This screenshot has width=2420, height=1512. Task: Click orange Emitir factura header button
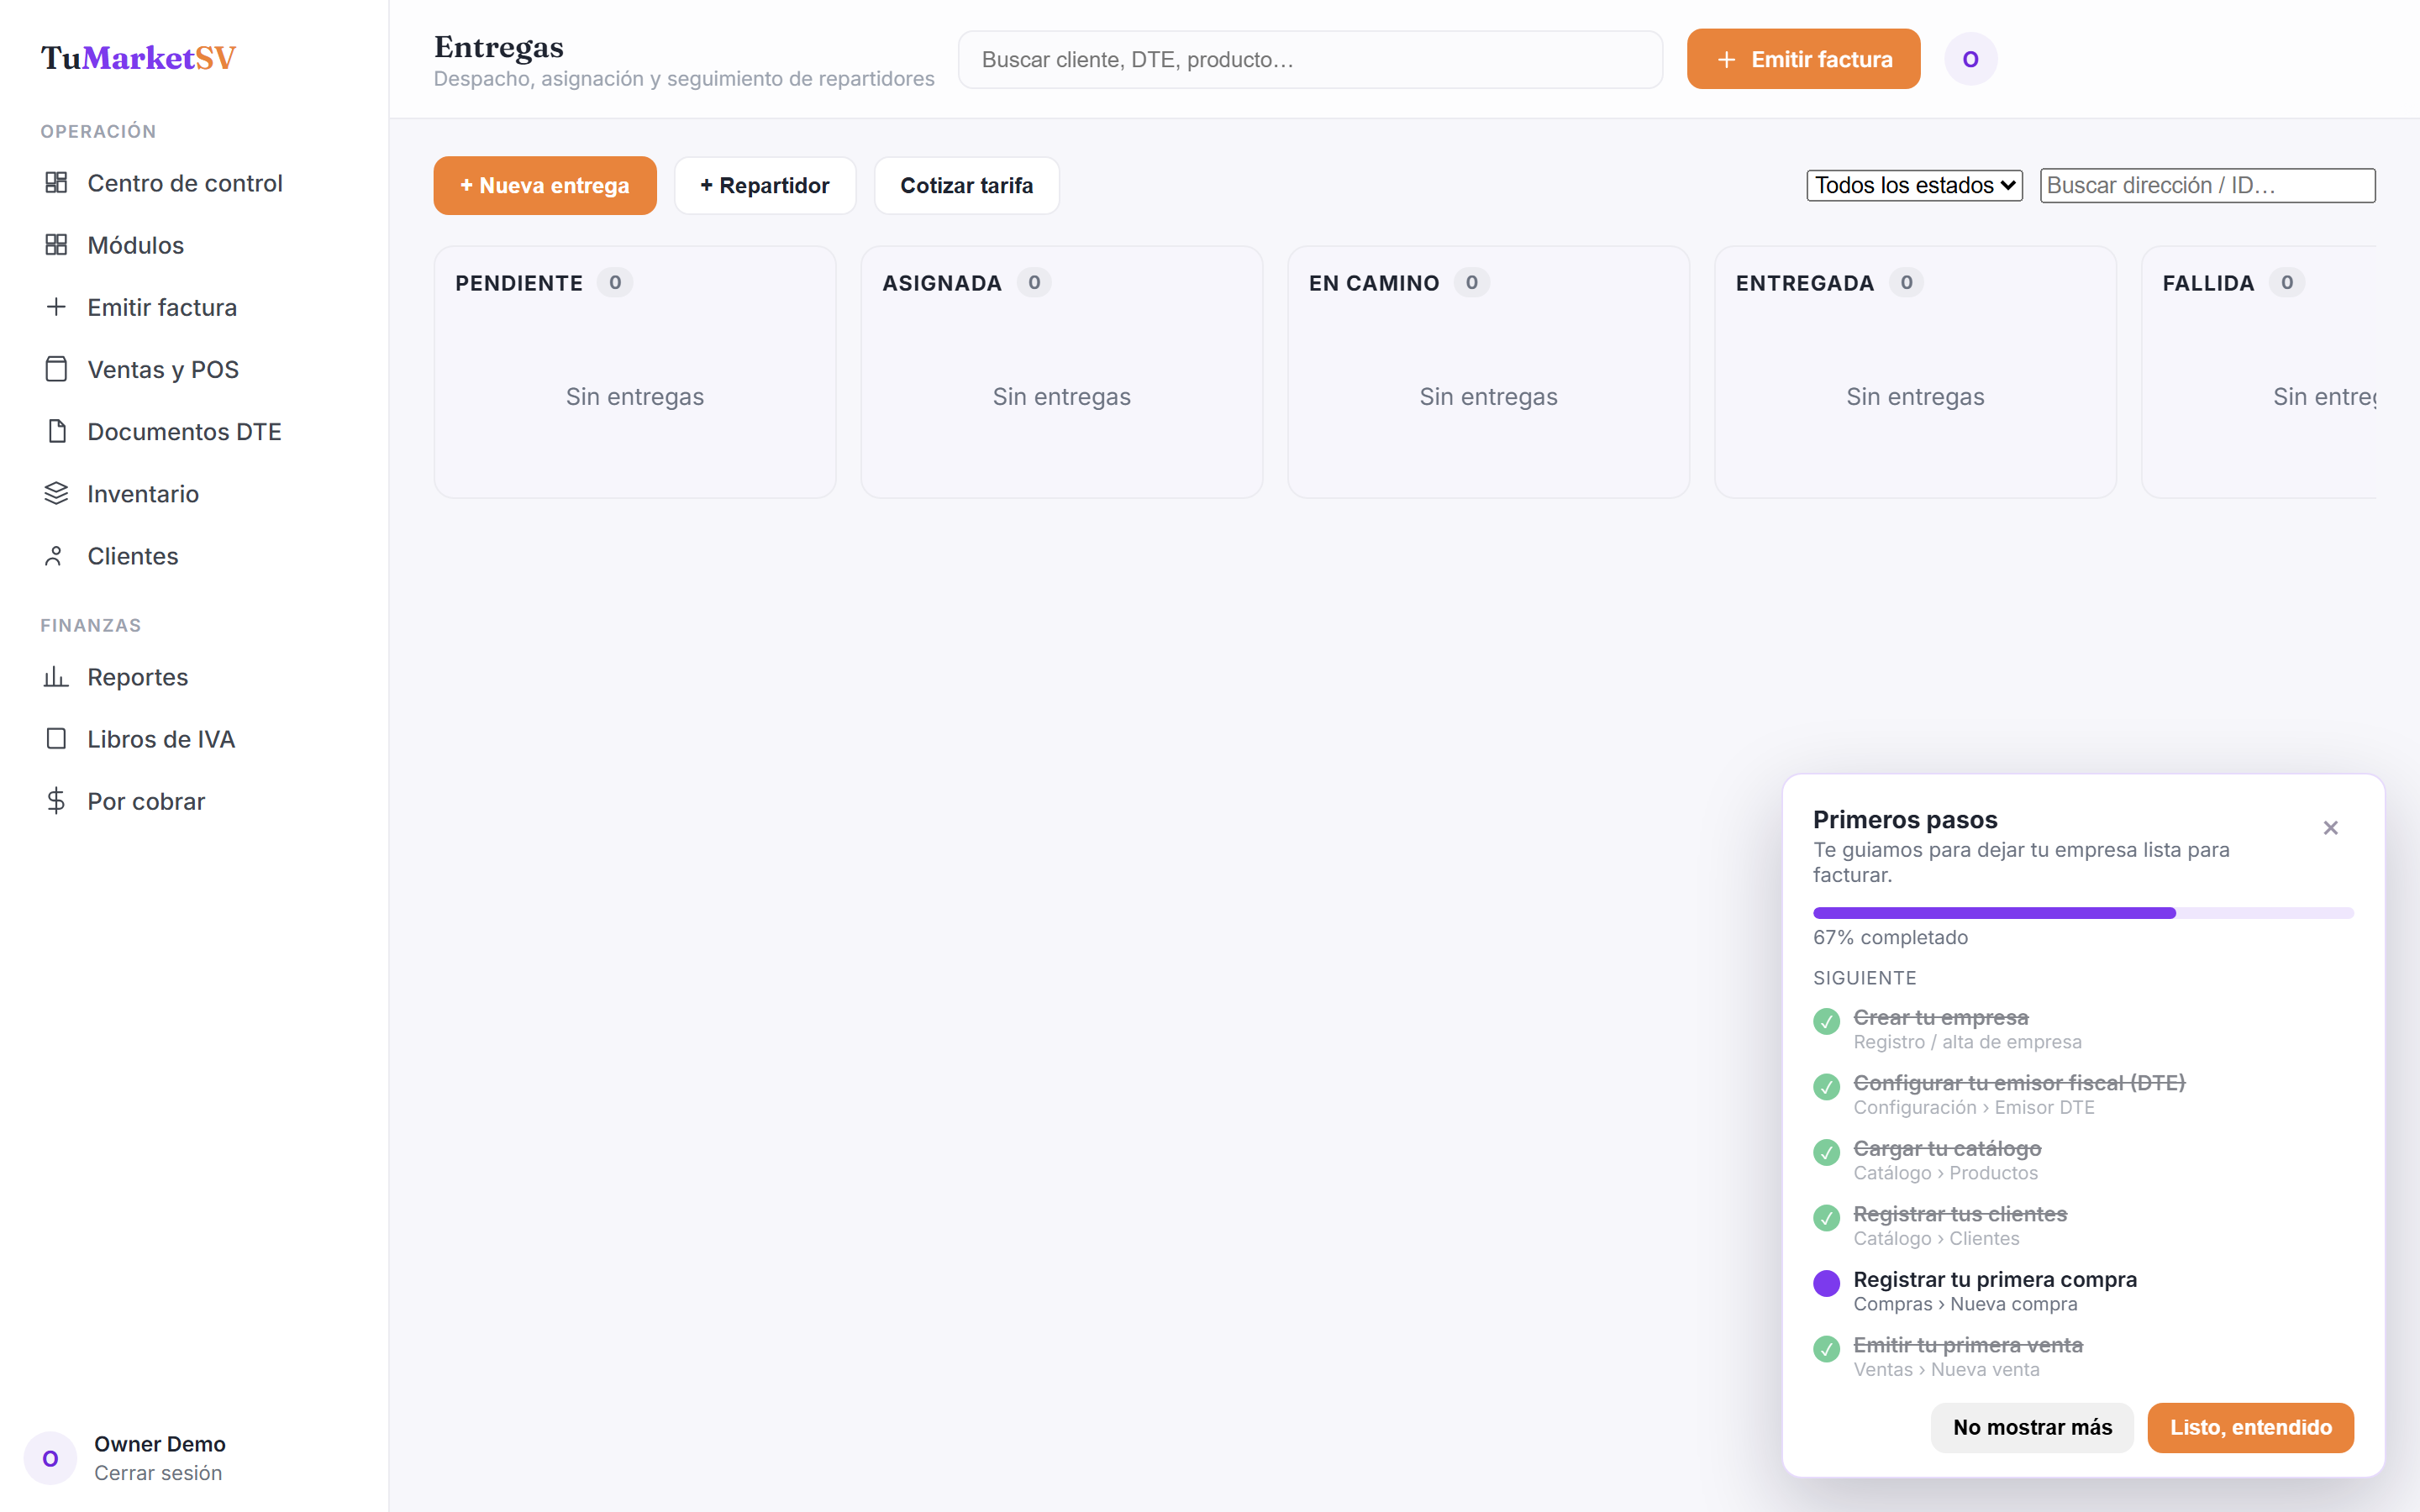(x=1803, y=59)
